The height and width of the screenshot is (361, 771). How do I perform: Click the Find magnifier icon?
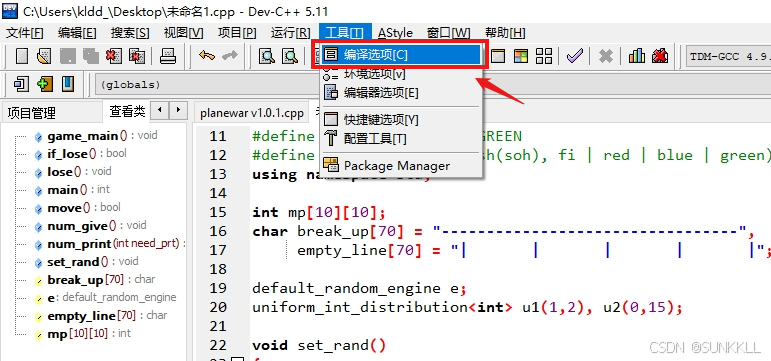pos(267,56)
